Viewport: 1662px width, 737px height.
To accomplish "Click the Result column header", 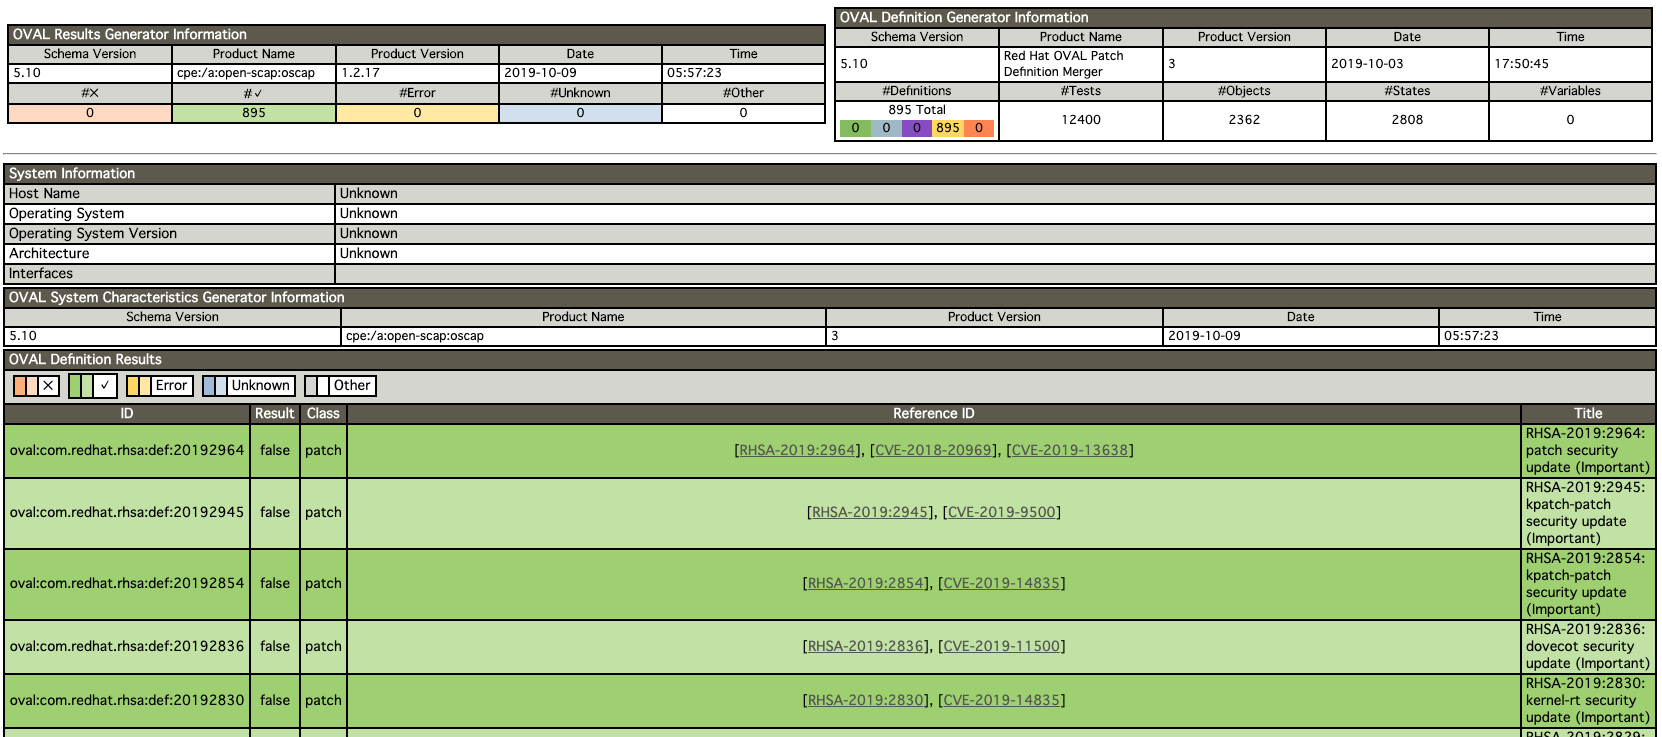I will [x=275, y=414].
